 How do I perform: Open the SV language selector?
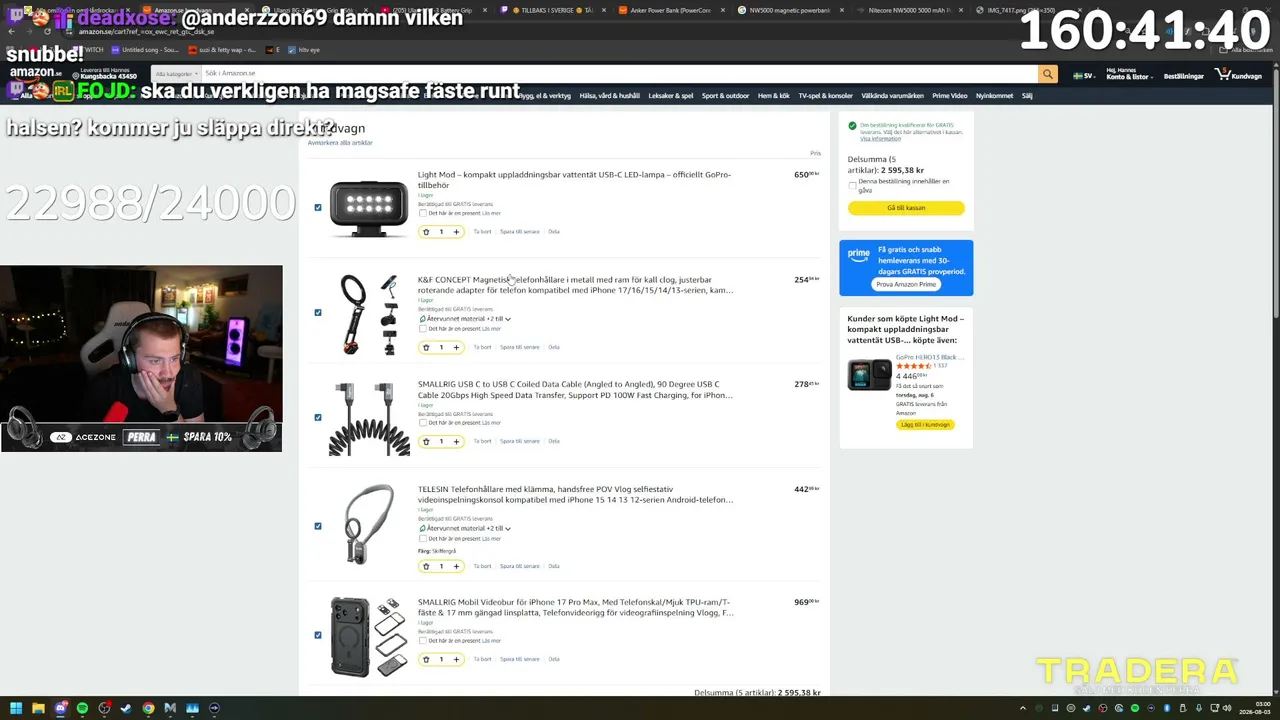point(1083,76)
